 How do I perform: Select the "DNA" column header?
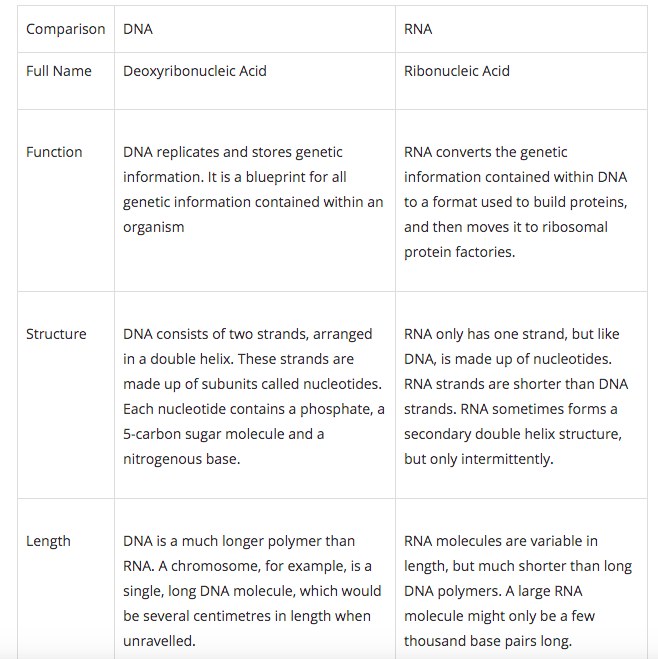138,29
